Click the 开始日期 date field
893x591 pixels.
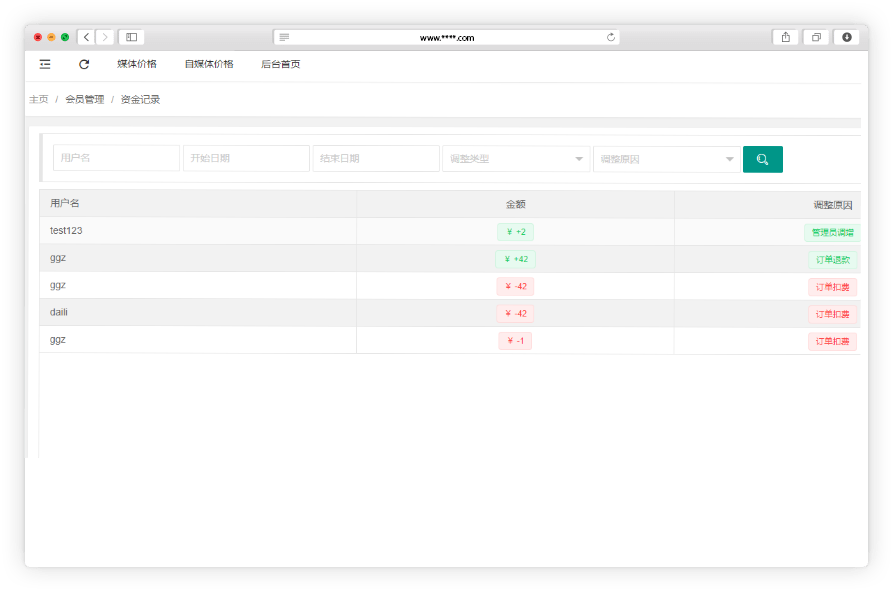pyautogui.click(x=246, y=158)
